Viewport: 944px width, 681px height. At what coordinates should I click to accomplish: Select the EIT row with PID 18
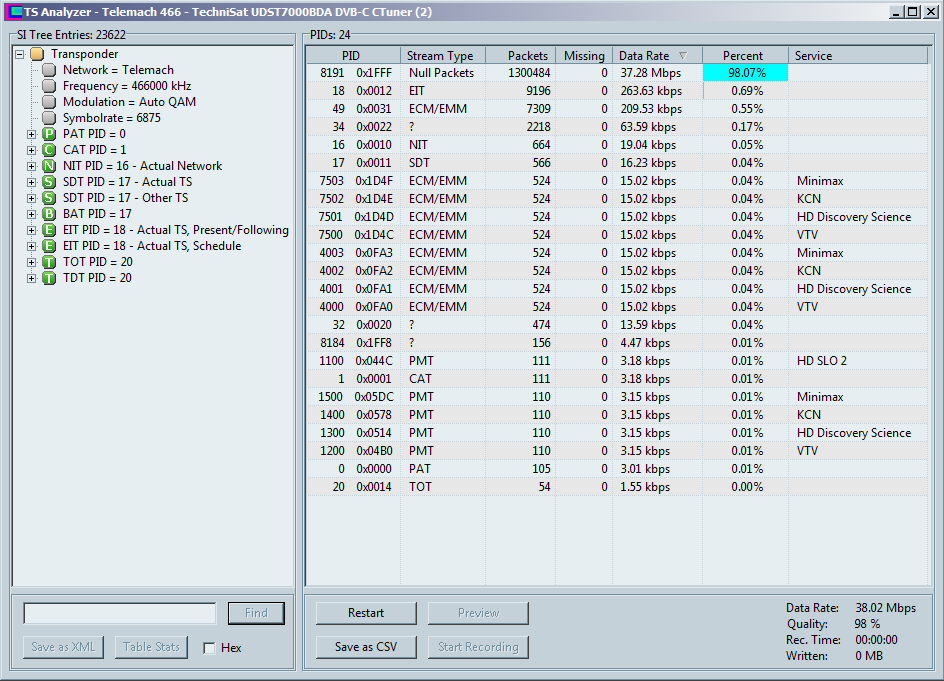[x=617, y=91]
